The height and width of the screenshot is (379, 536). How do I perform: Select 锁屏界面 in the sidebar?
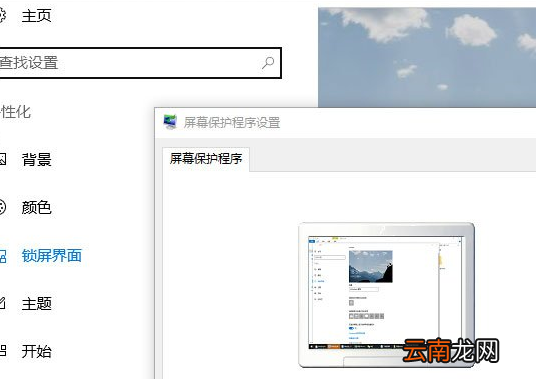[x=52, y=256]
